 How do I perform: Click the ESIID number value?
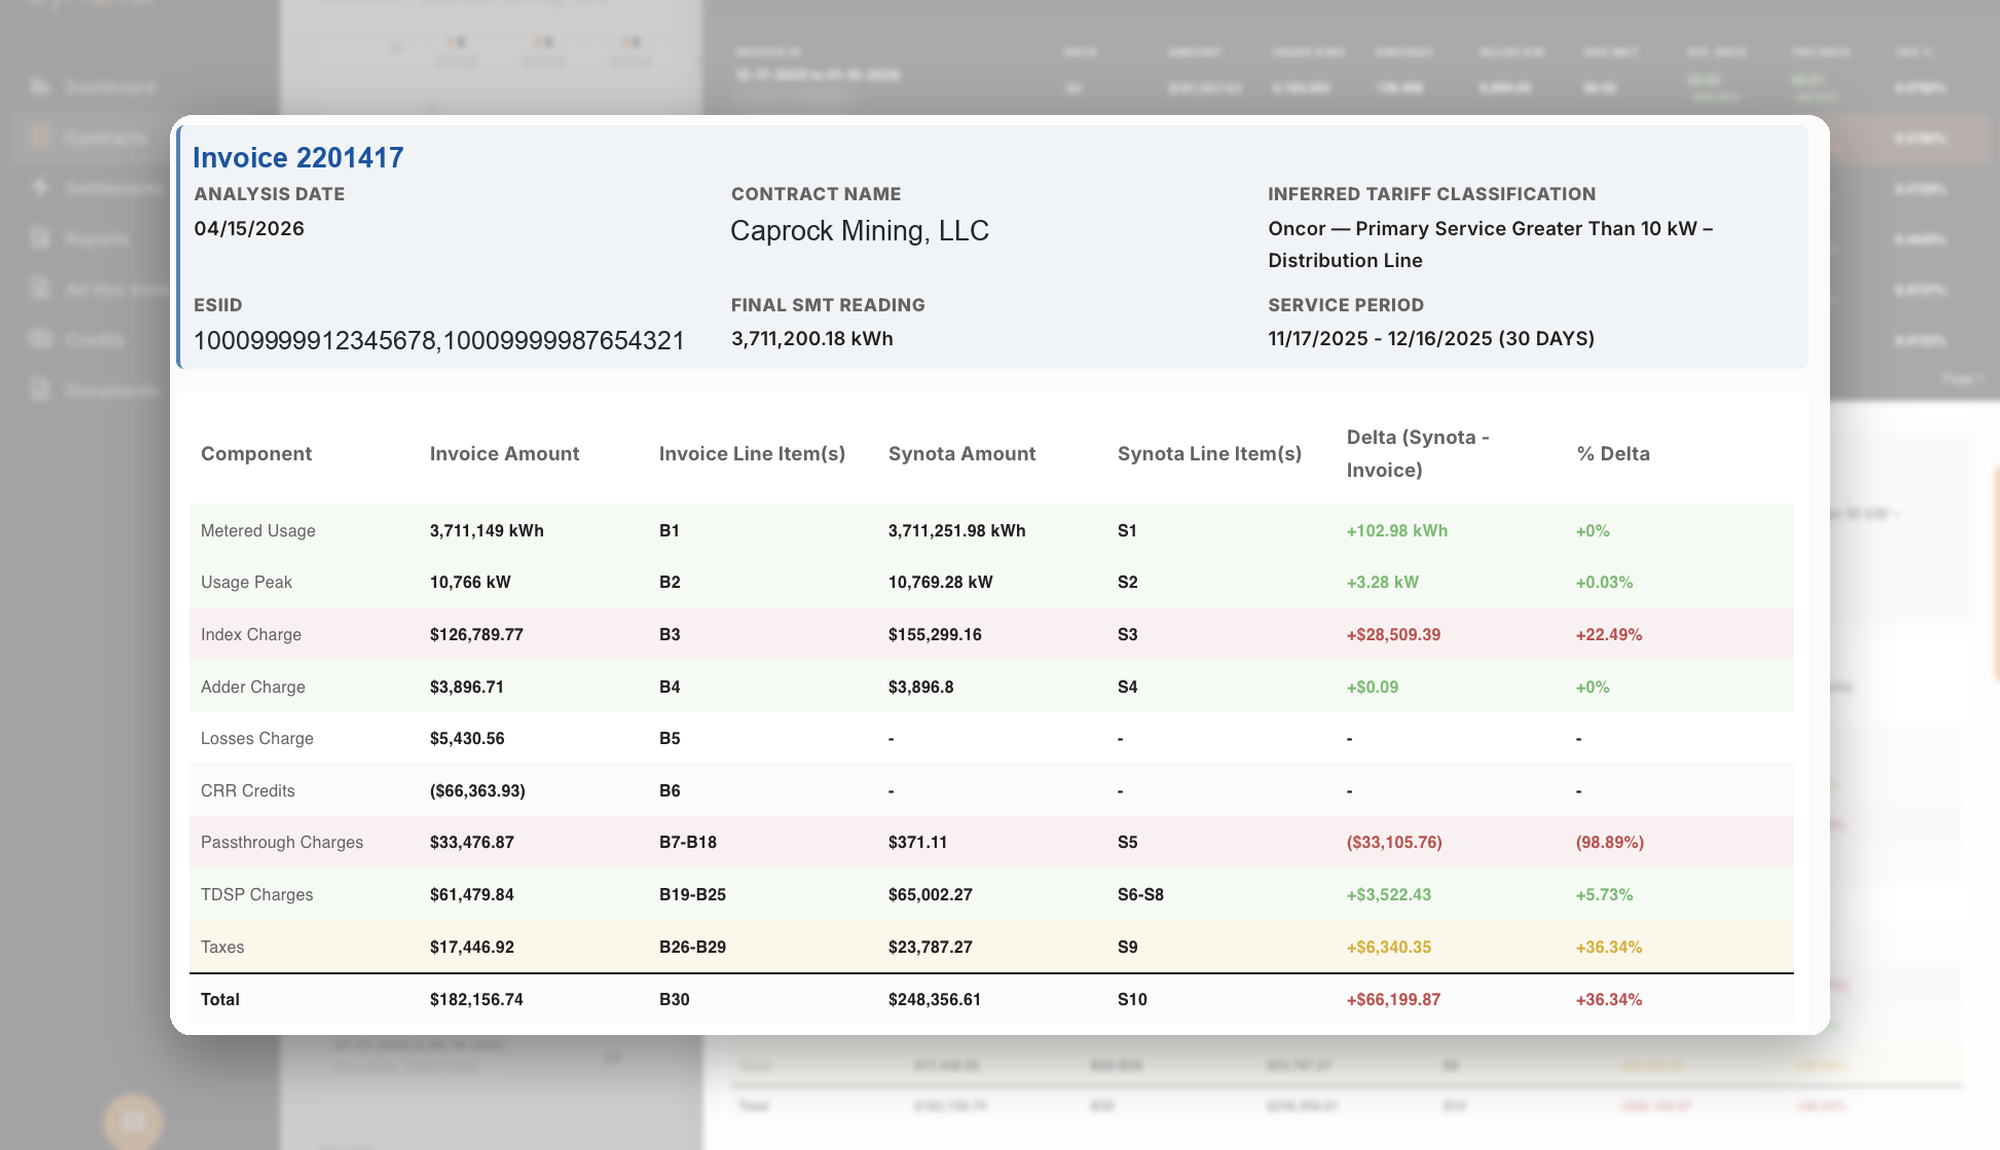439,341
